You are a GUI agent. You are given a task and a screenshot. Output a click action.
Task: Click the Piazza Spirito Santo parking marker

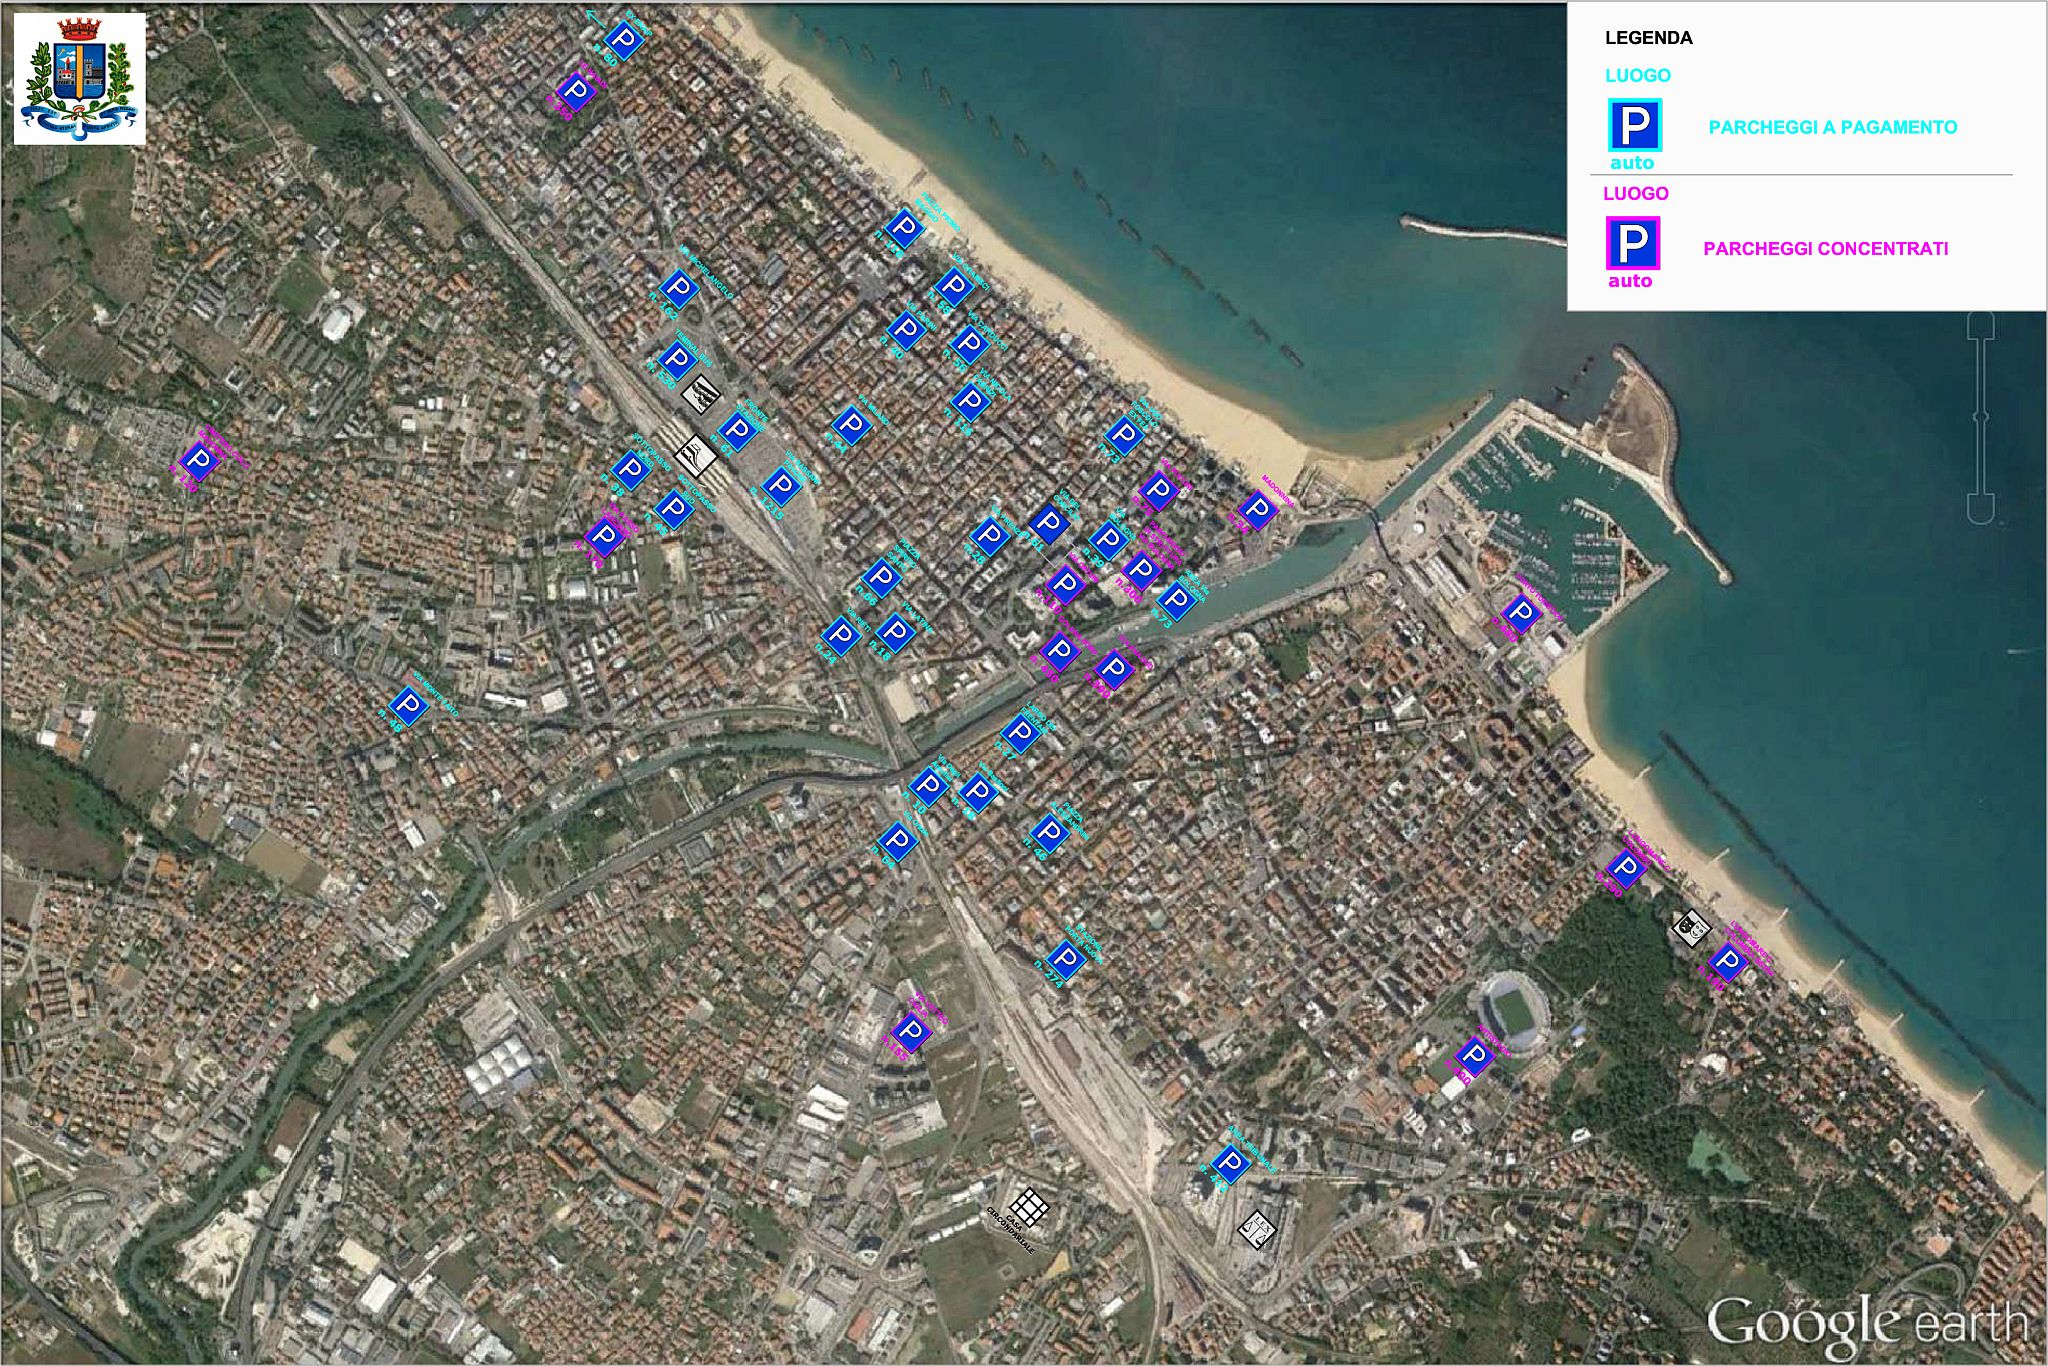point(881,576)
